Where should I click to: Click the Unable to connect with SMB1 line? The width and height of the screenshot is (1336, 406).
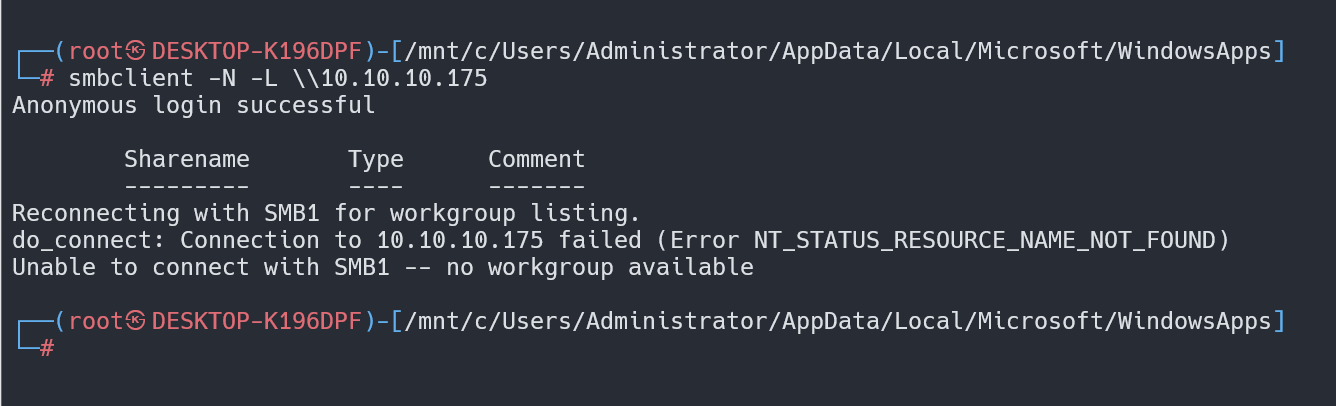pos(383,267)
